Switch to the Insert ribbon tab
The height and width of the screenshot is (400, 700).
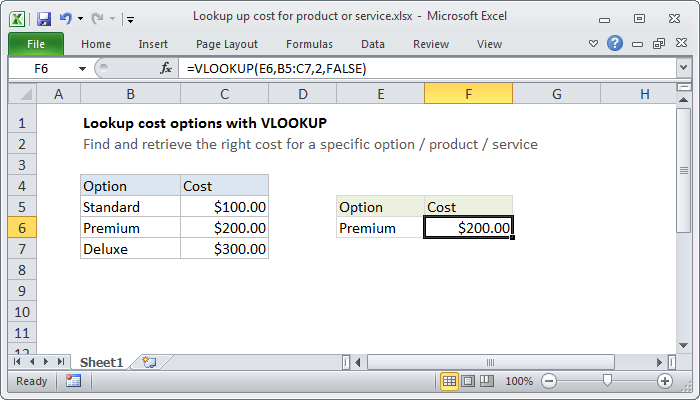tap(153, 44)
